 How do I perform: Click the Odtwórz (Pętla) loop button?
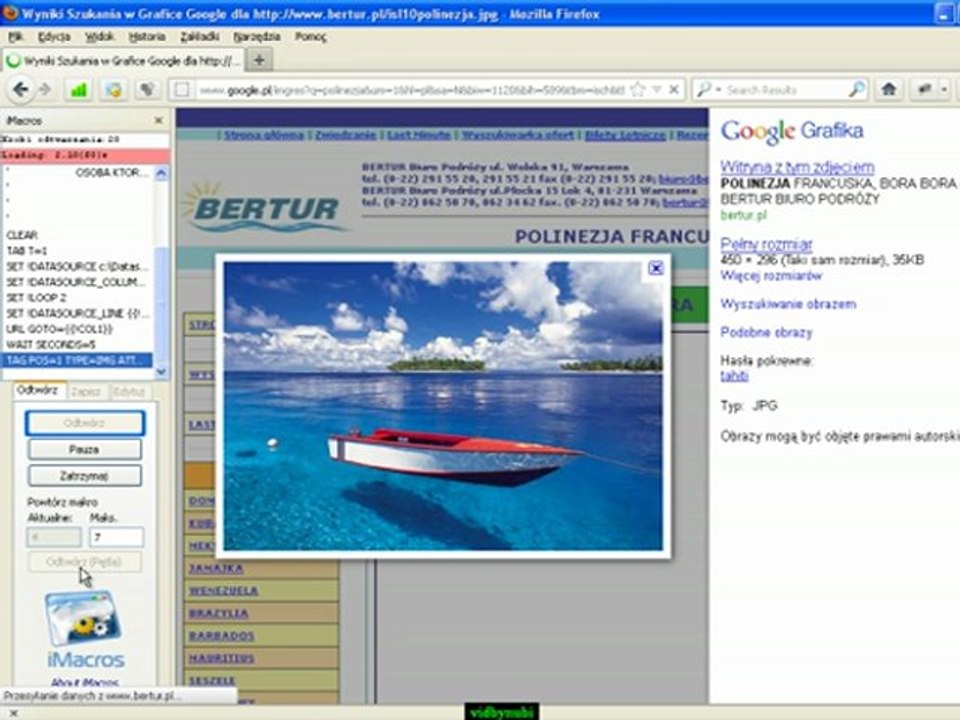coord(84,561)
